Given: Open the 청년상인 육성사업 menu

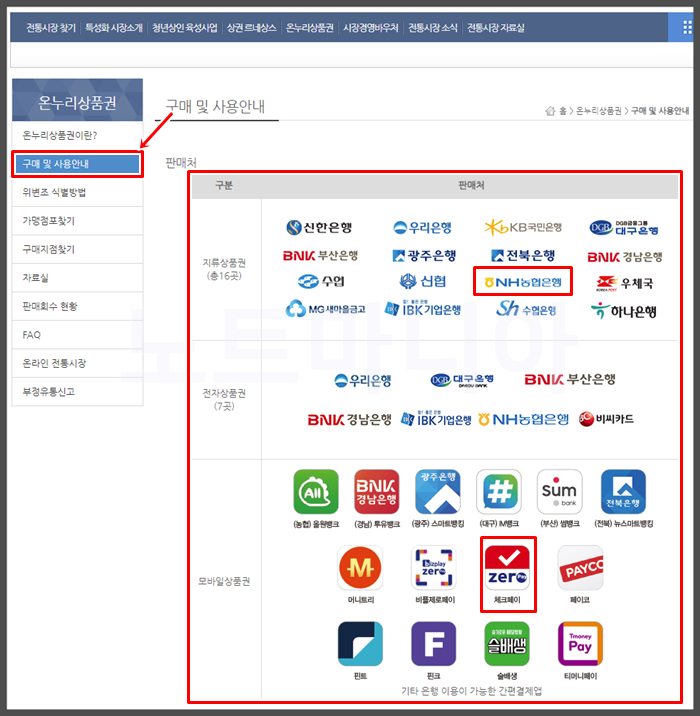Looking at the screenshot, I should click(x=184, y=28).
